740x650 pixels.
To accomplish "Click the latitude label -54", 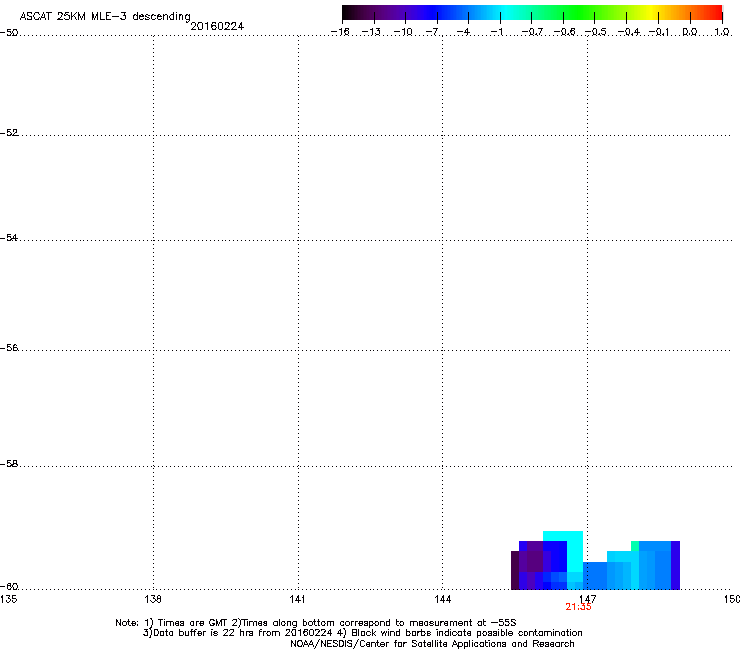I will [9, 238].
